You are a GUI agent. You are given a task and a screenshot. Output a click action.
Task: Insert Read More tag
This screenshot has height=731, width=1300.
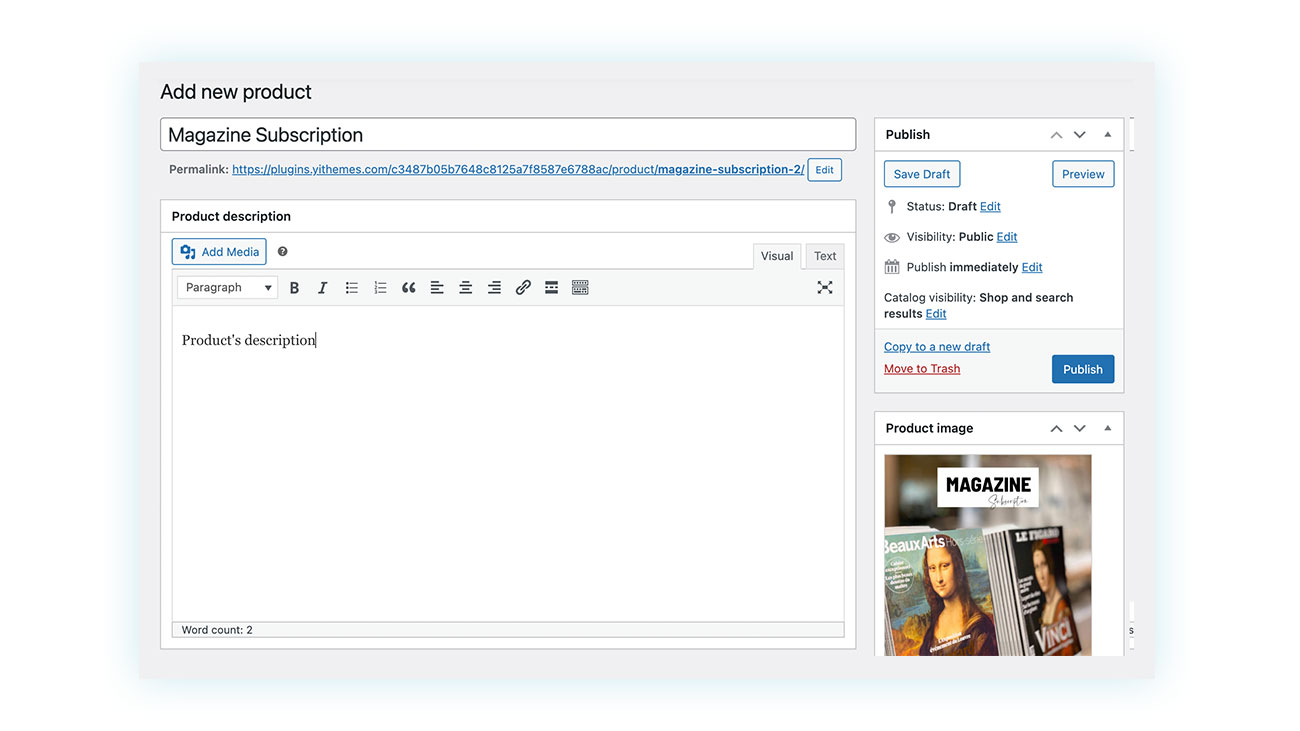(x=551, y=288)
